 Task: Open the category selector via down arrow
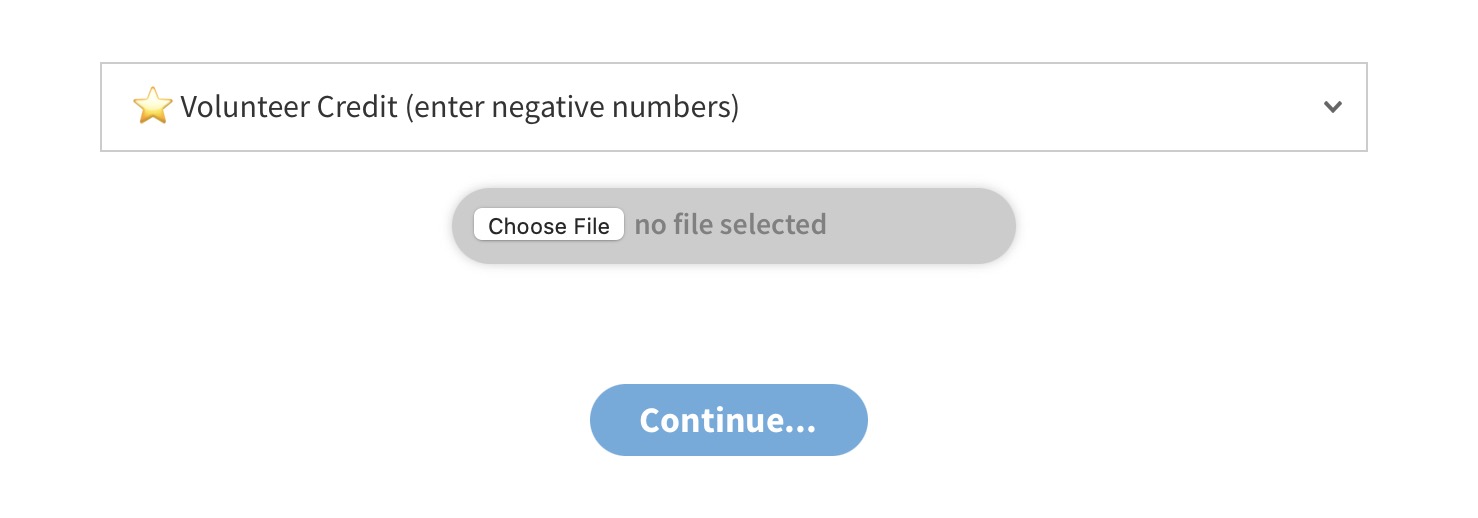(1332, 107)
